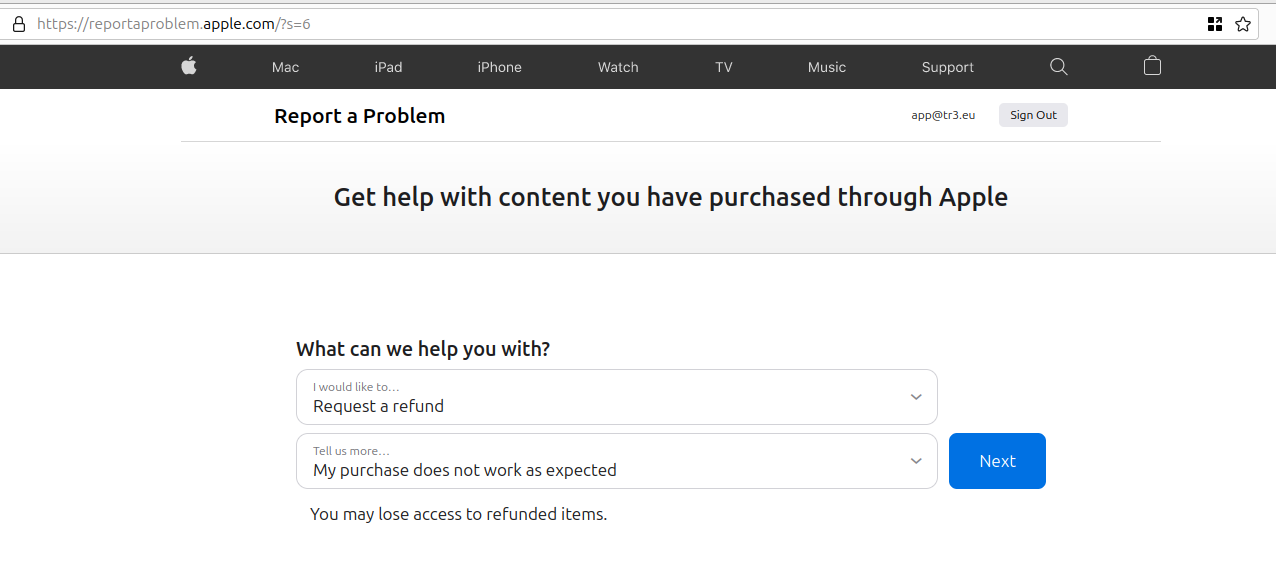Click the blue Next button

click(x=997, y=461)
